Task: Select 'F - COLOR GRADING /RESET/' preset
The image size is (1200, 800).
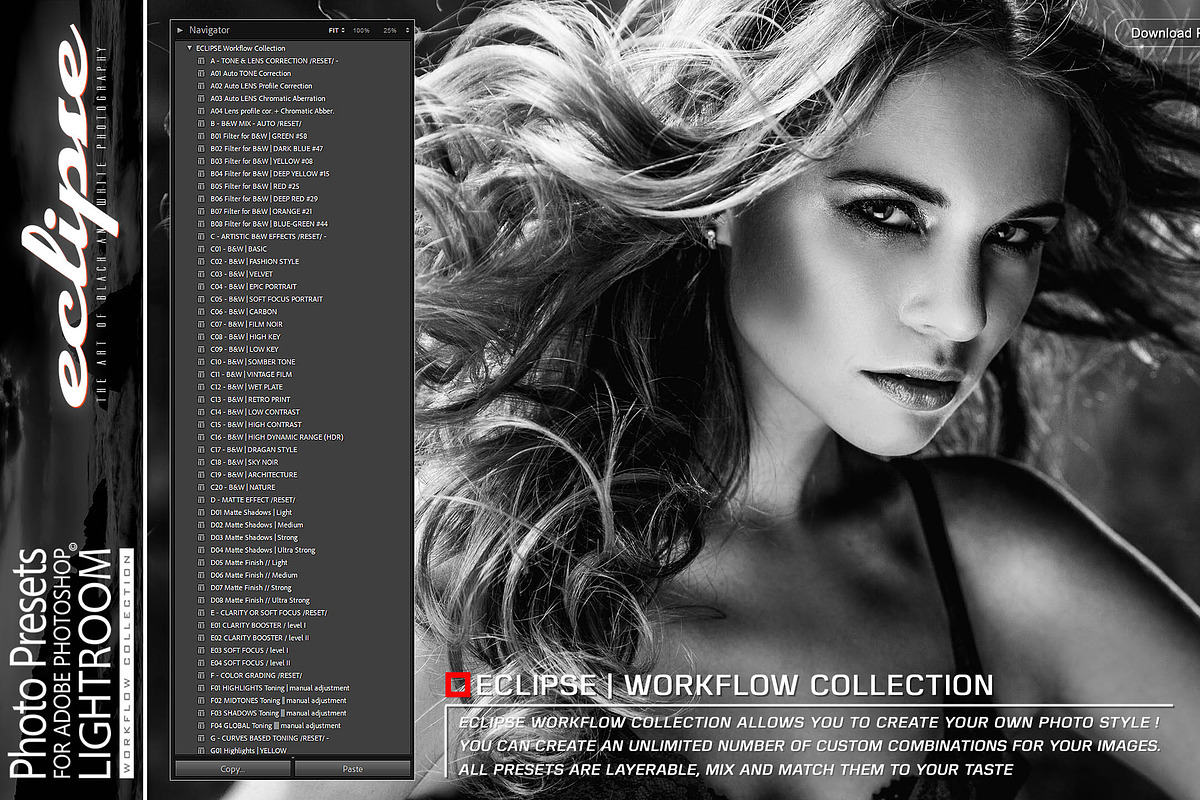Action: pyautogui.click(x=256, y=675)
